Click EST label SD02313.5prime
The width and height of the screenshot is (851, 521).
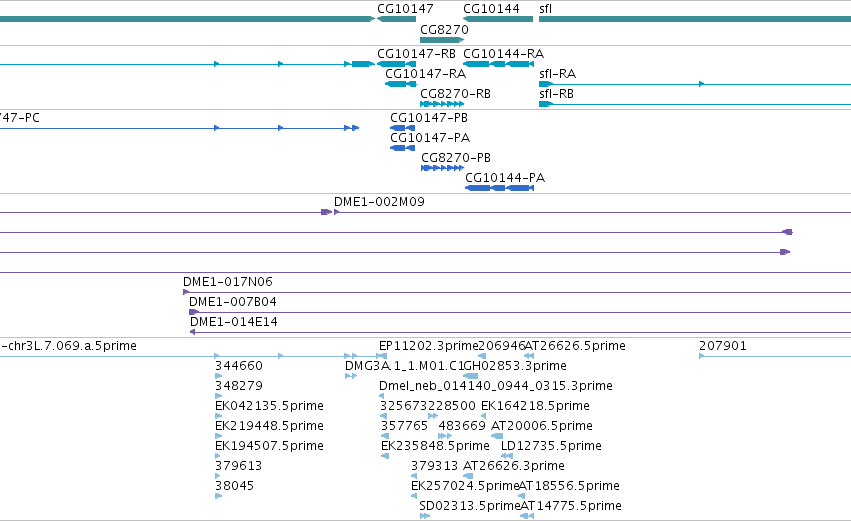pyautogui.click(x=469, y=506)
